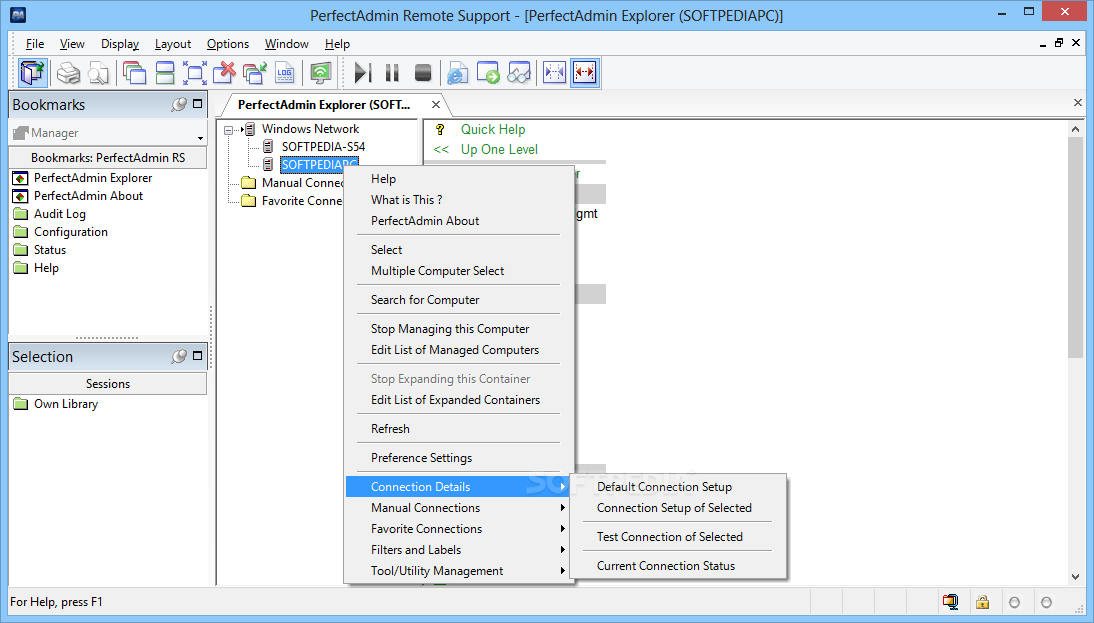Click the Pause playback button
This screenshot has width=1094, height=623.
tap(392, 73)
